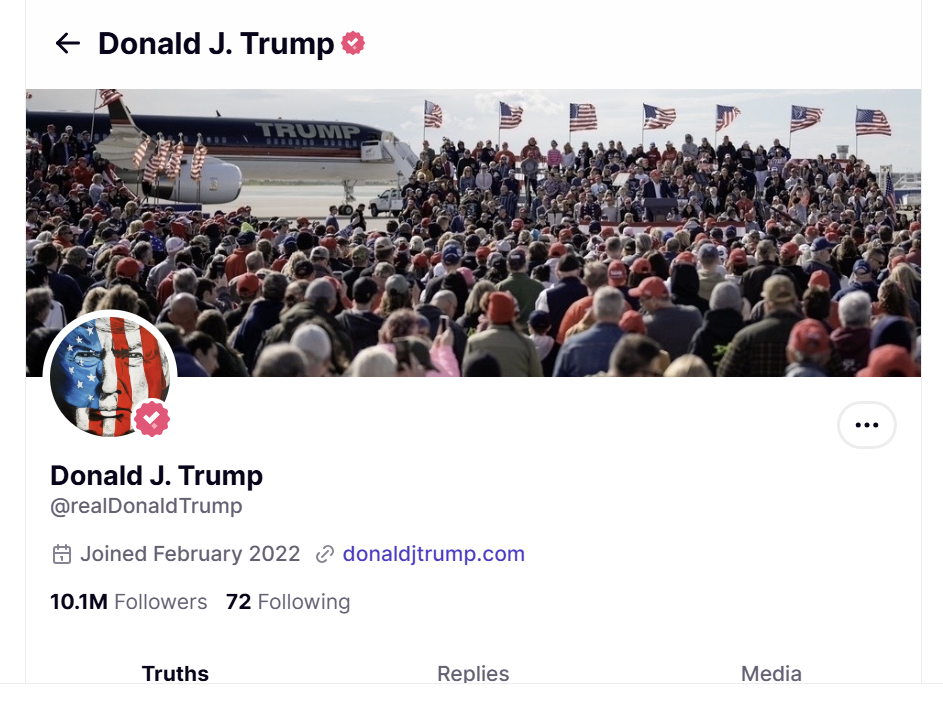Switch to the Replies tab

tap(473, 673)
